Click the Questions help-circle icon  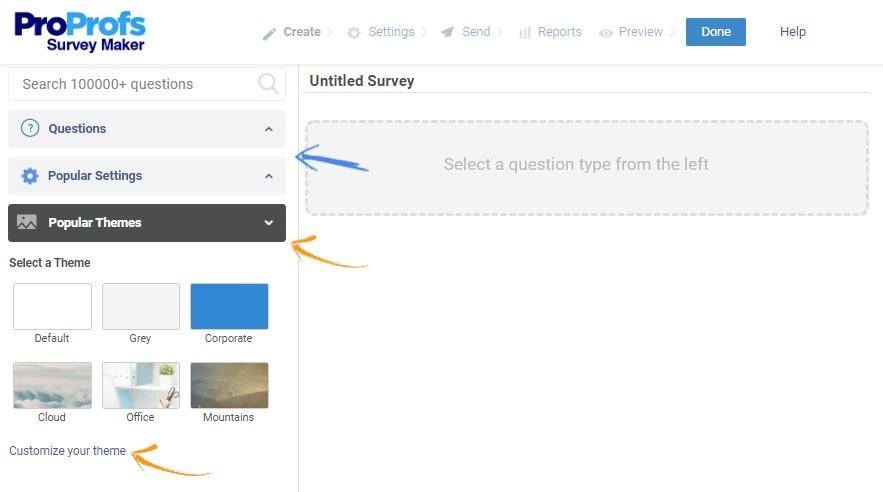(30, 128)
